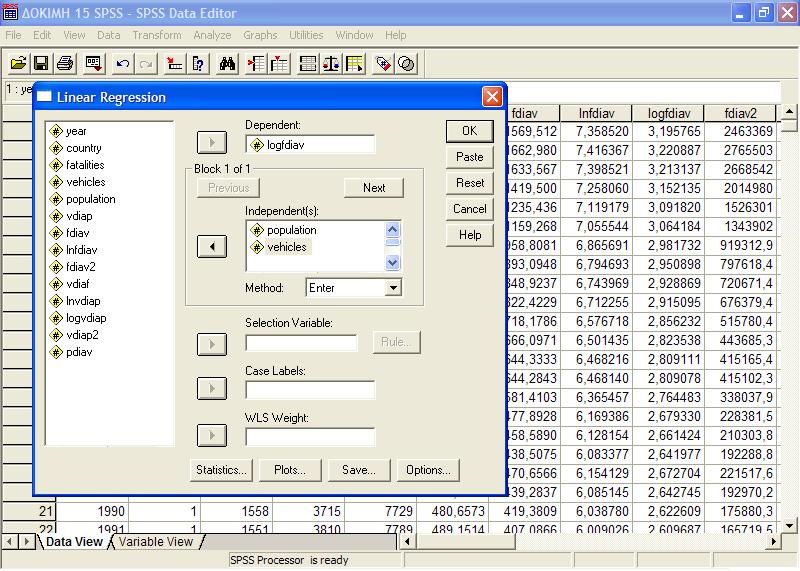Viewport: 800px width, 571px height.
Task: Click the fdiav2 column header
Action: click(740, 113)
